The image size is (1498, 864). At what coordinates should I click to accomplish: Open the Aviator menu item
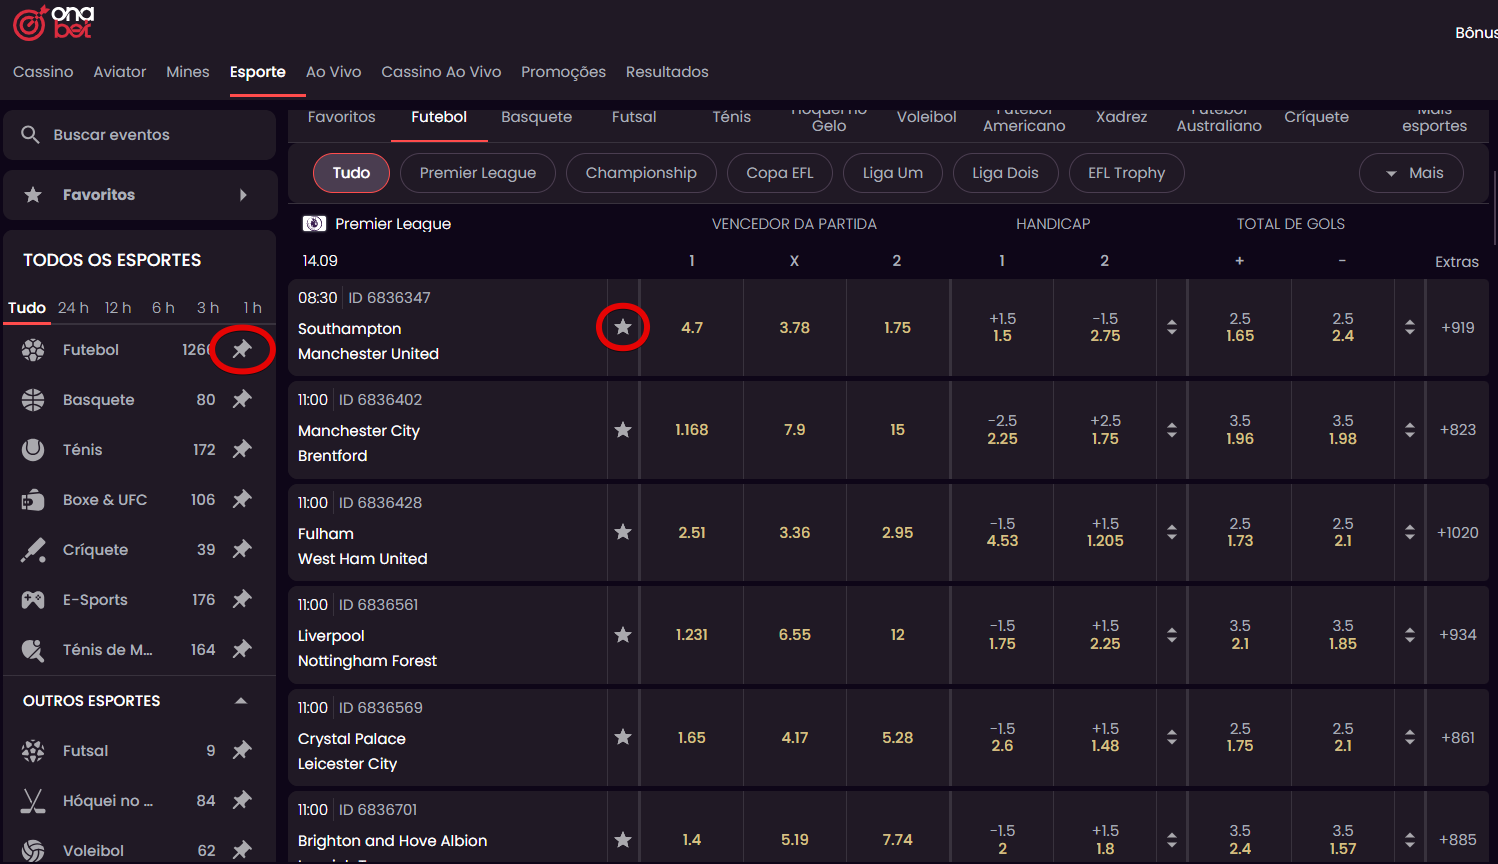click(120, 72)
